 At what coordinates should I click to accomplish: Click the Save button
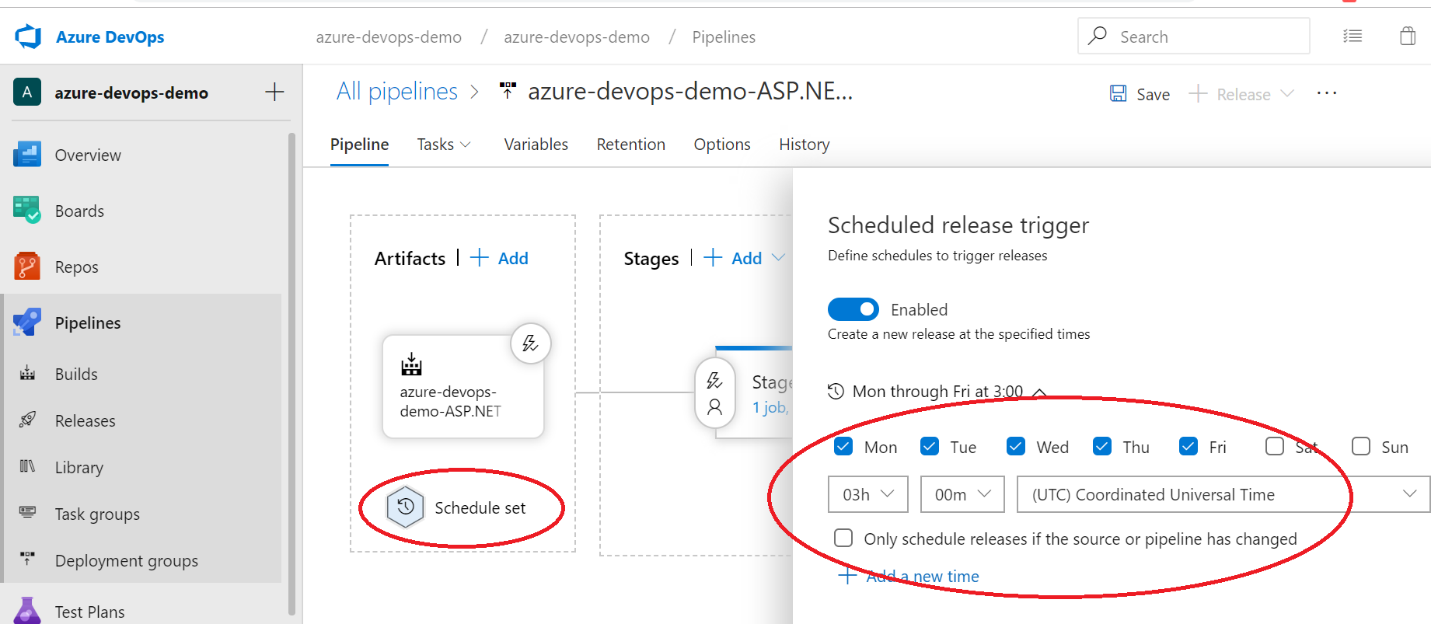tap(1140, 94)
